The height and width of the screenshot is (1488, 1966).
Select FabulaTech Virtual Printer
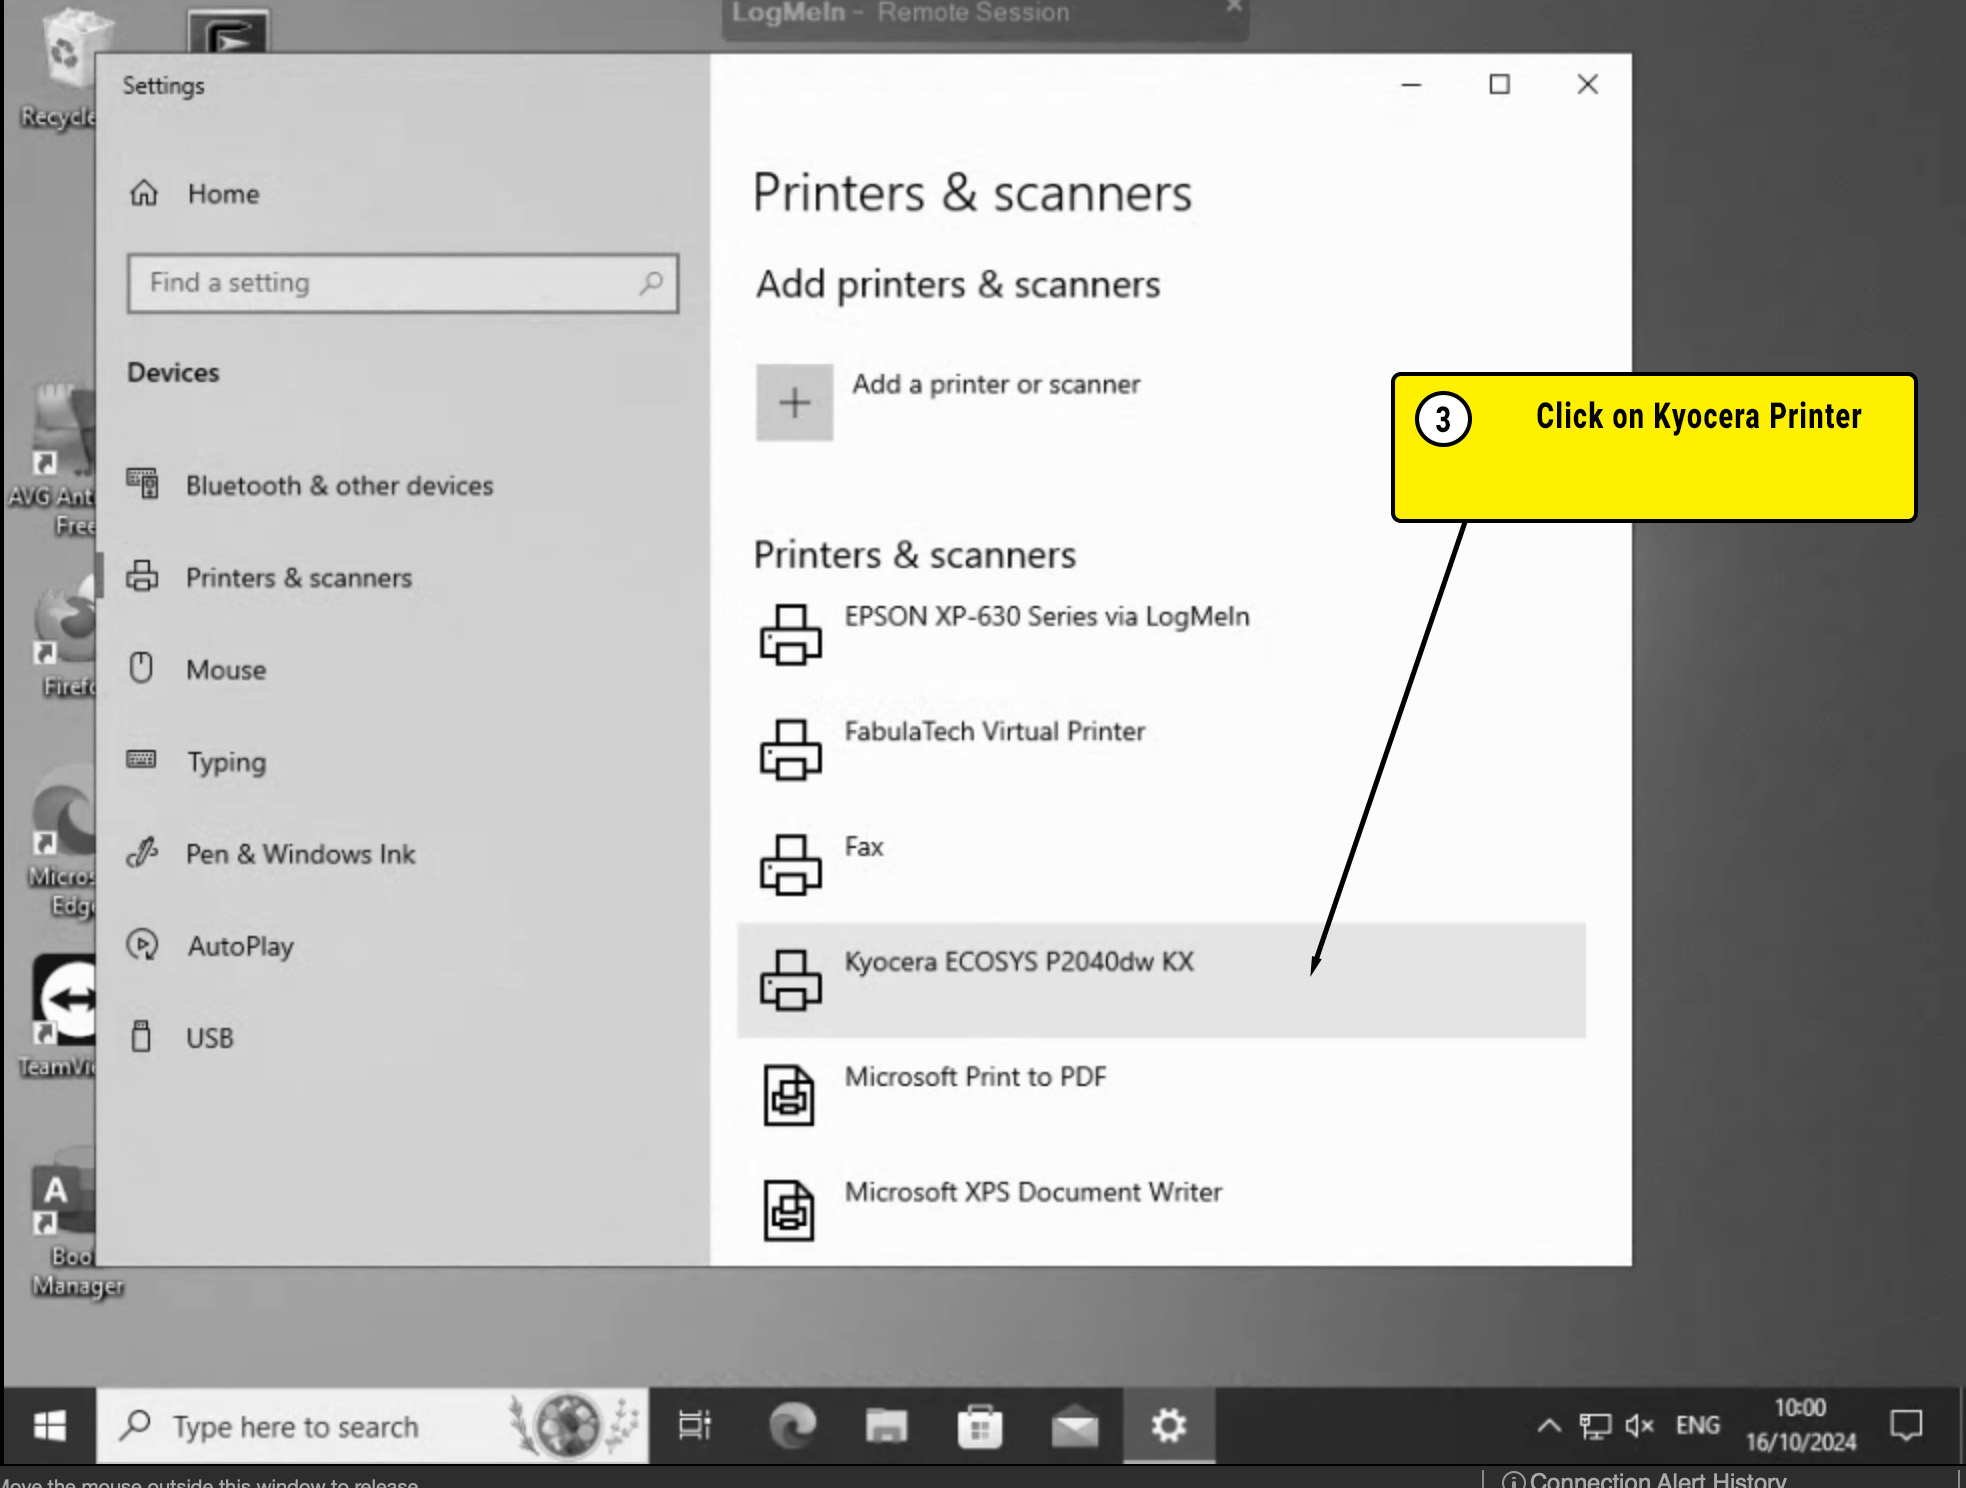point(1161,750)
